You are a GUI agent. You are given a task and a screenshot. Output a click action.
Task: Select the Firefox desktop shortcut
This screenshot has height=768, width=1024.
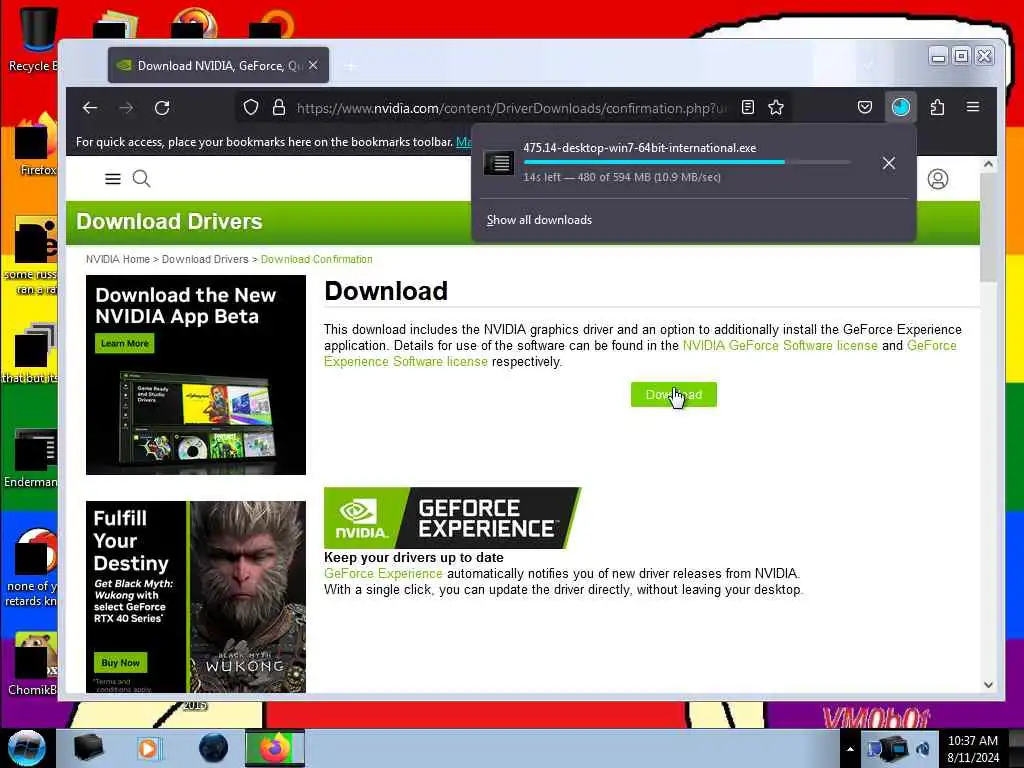[34, 145]
